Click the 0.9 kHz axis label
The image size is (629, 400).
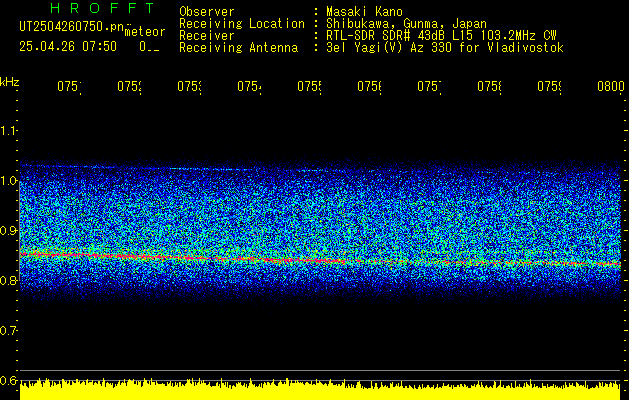pos(8,231)
